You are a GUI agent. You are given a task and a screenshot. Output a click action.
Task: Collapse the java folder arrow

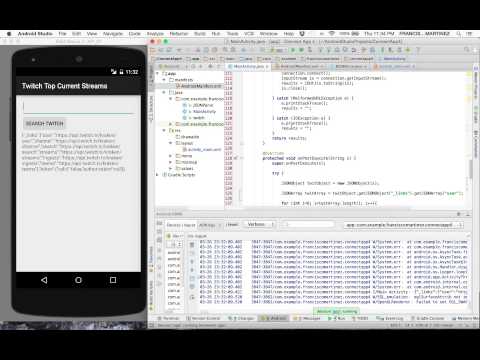coord(164,92)
